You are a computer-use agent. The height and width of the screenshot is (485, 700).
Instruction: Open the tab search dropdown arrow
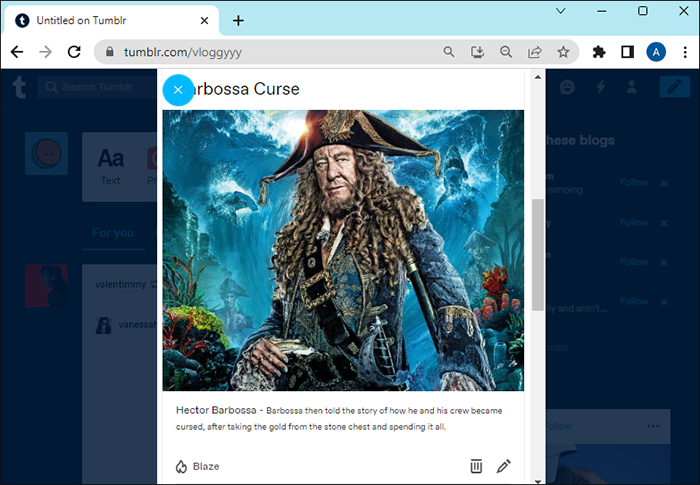click(x=561, y=11)
